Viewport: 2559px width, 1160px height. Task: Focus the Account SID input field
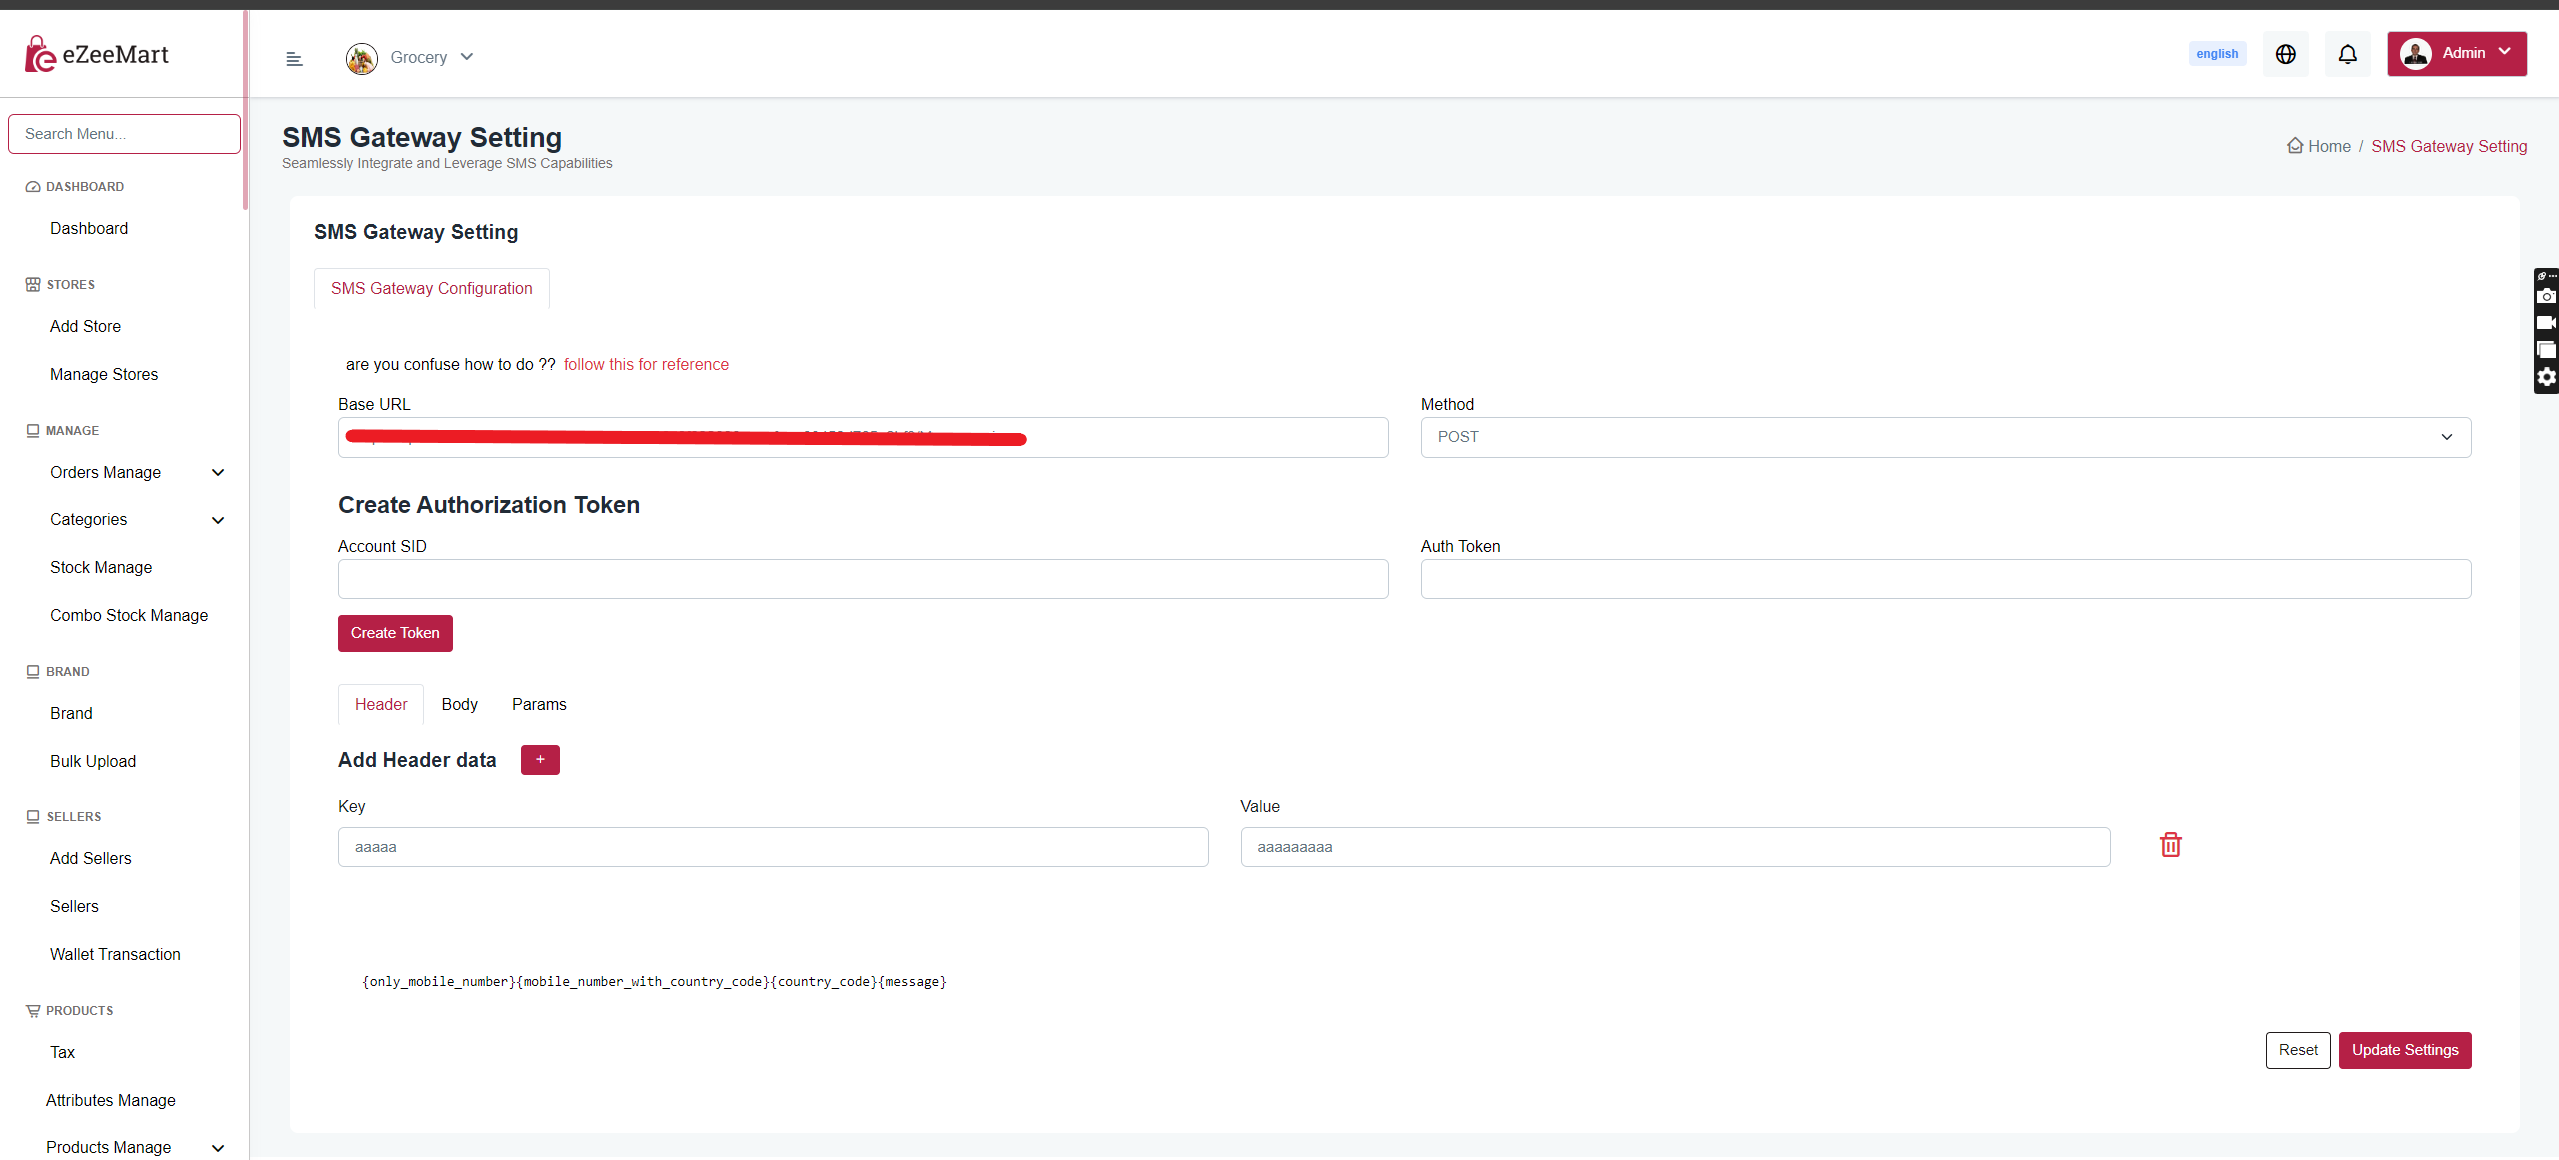(862, 580)
